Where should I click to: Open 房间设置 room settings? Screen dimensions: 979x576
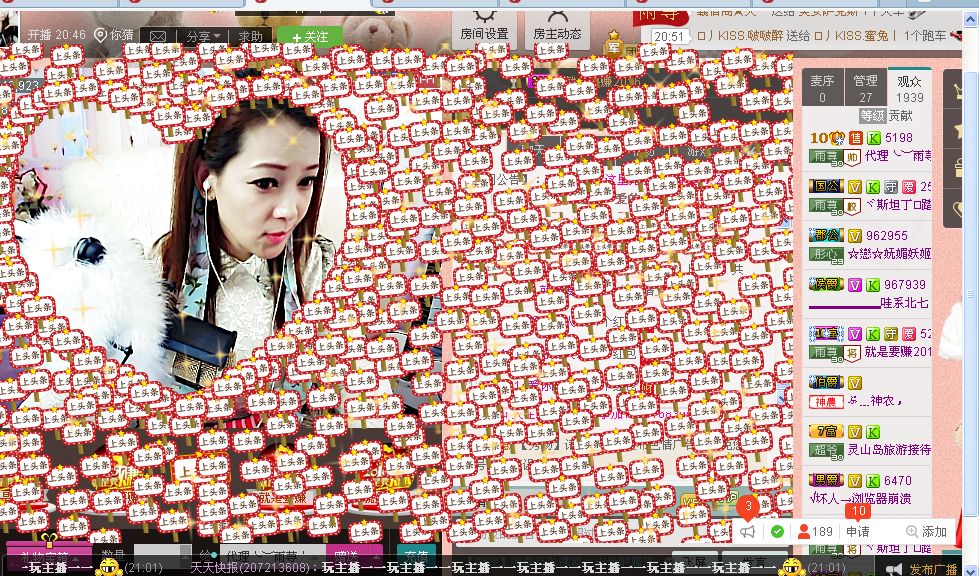(484, 33)
